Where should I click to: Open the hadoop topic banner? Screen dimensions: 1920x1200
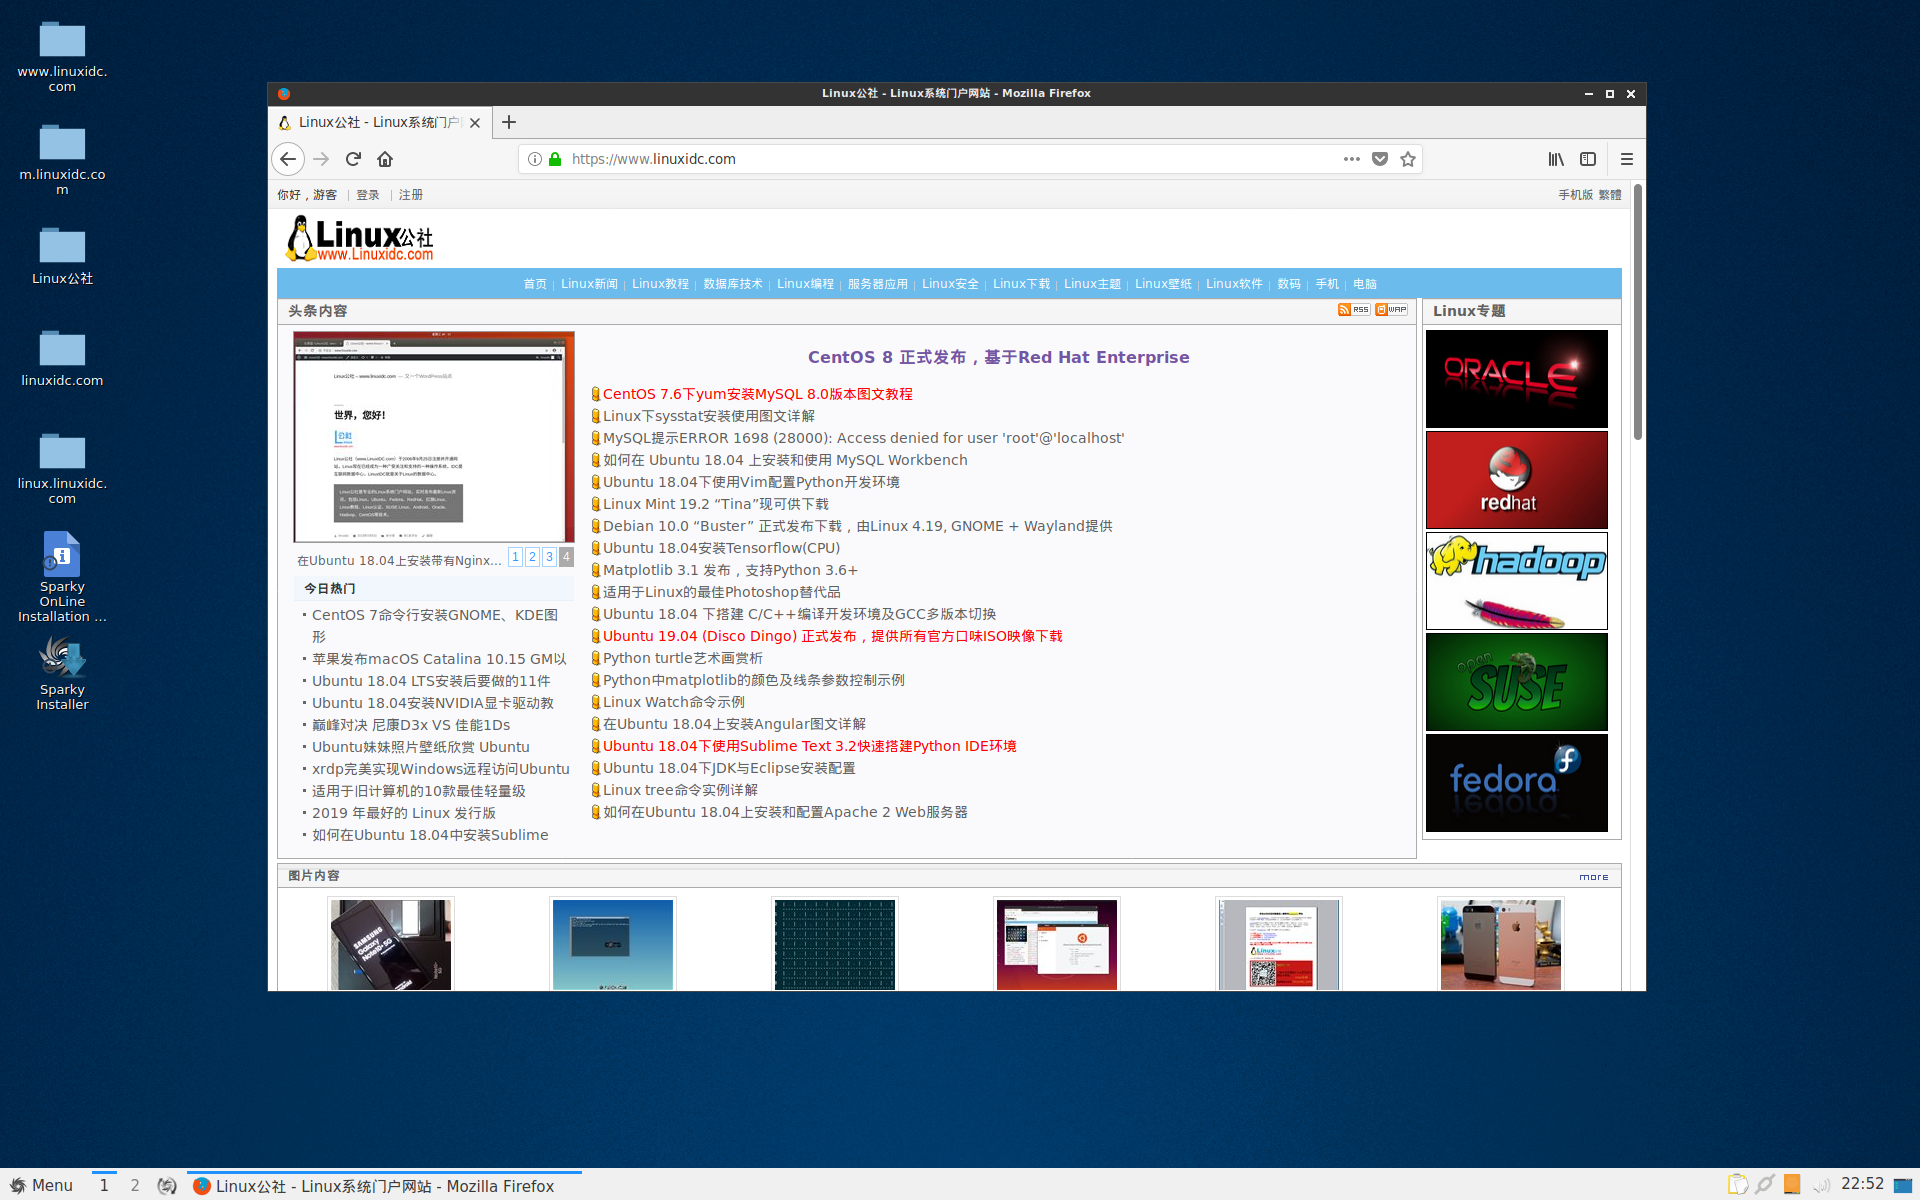[1516, 581]
